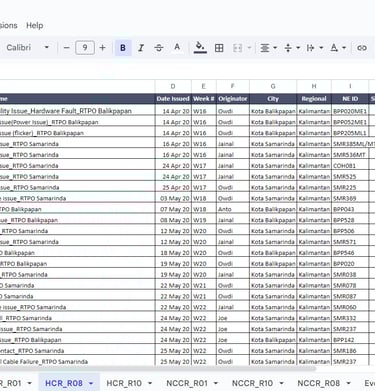Select column H header
This screenshot has height=391, width=375.
click(x=314, y=86)
